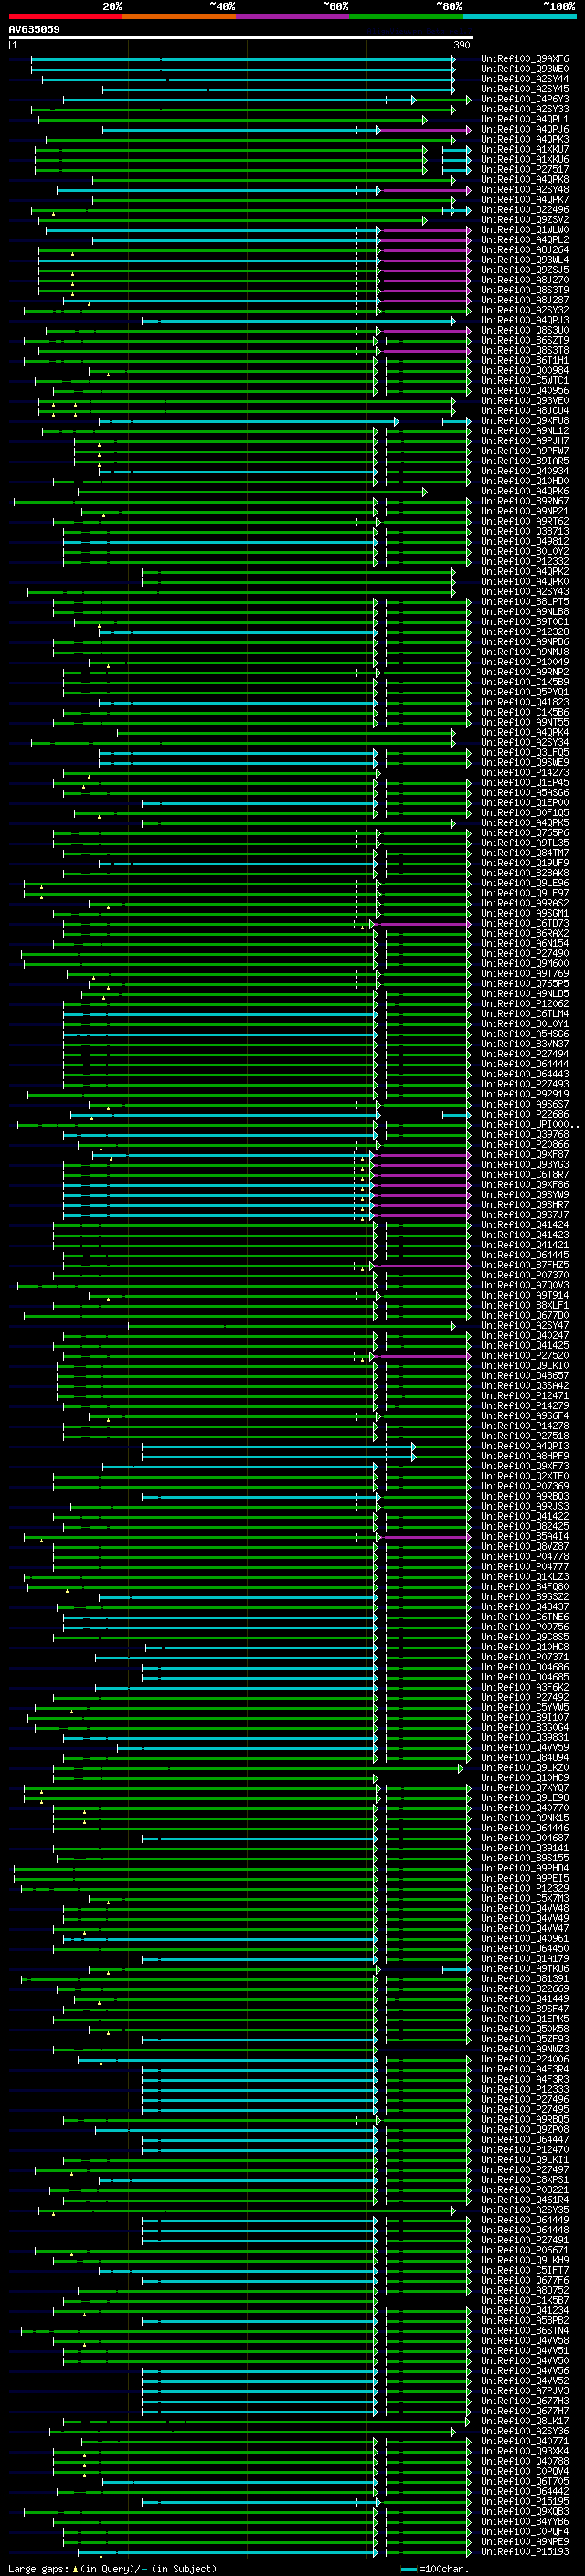
Task: Select the UniRef100_Q9XF87 entry
Action: 525,1154
